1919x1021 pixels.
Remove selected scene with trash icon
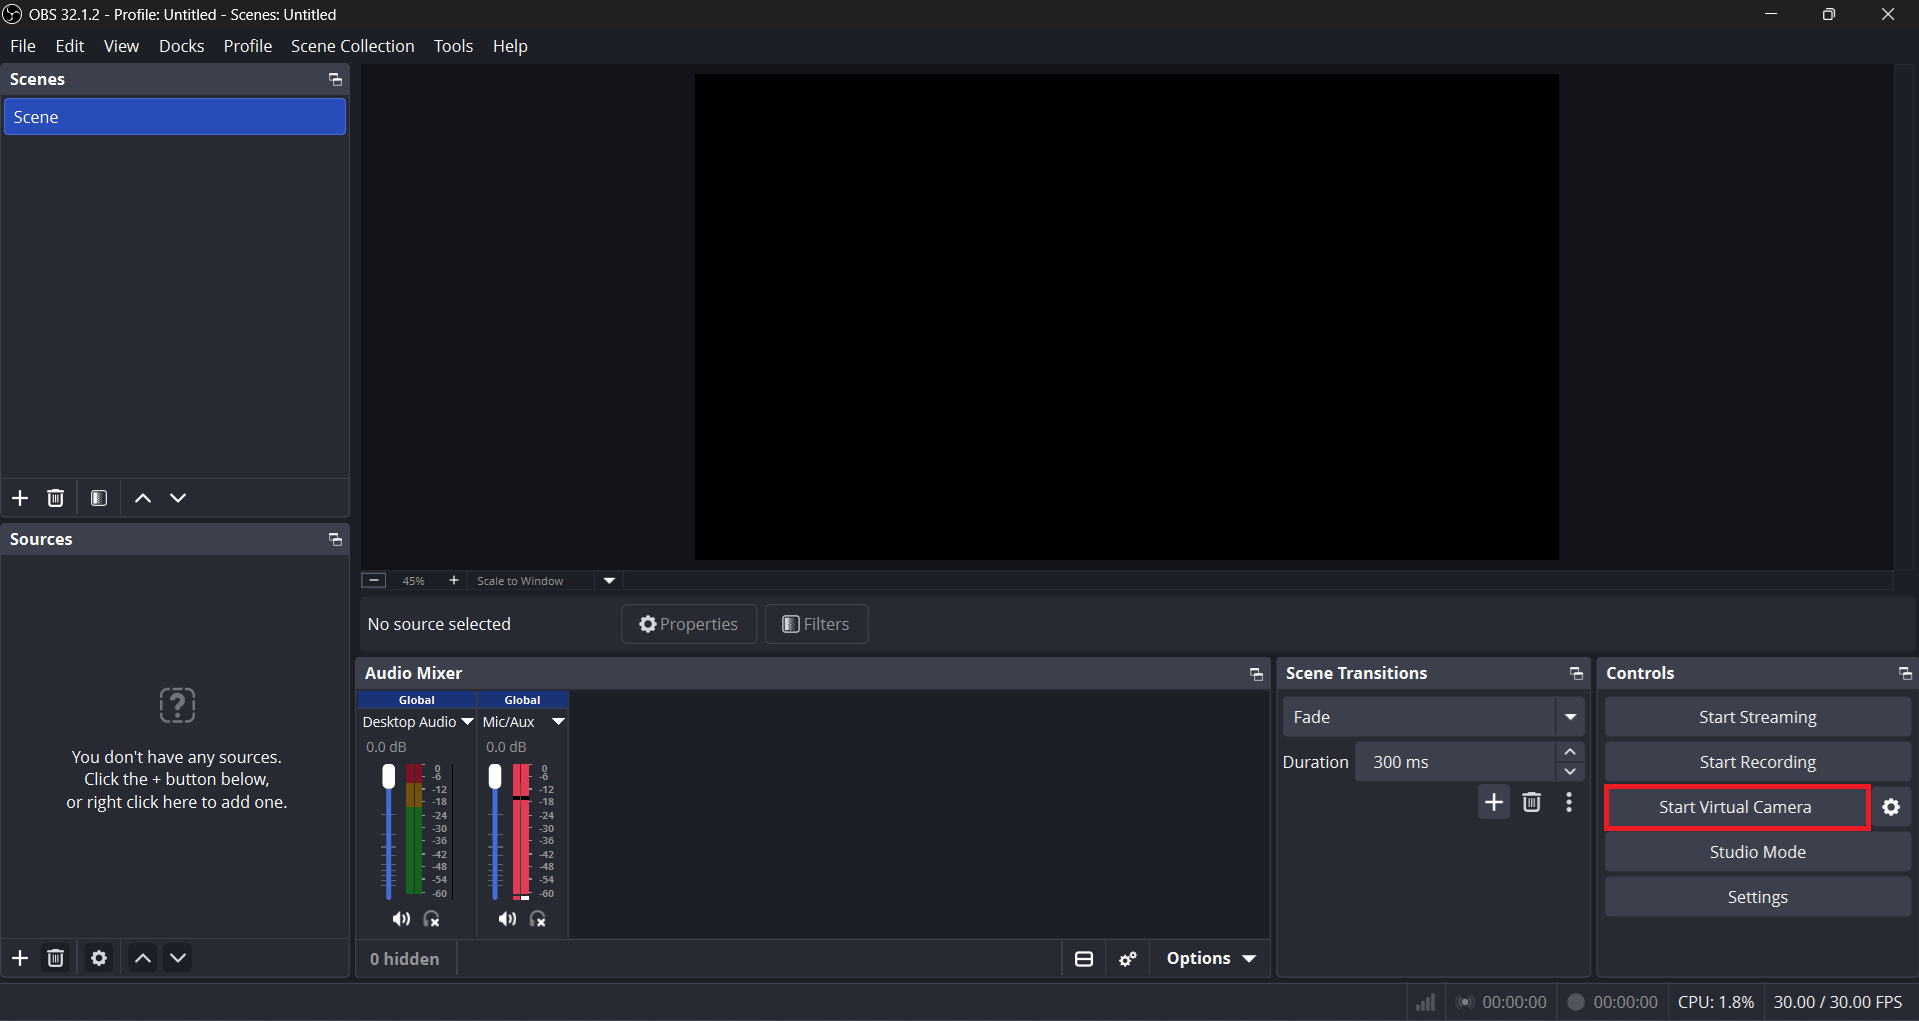(x=56, y=498)
